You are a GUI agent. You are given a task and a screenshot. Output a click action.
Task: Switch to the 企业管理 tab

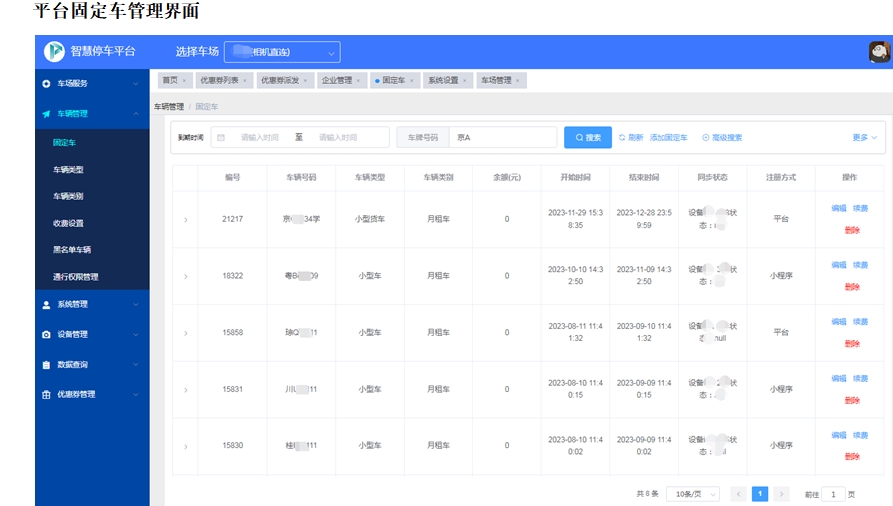tap(336, 81)
